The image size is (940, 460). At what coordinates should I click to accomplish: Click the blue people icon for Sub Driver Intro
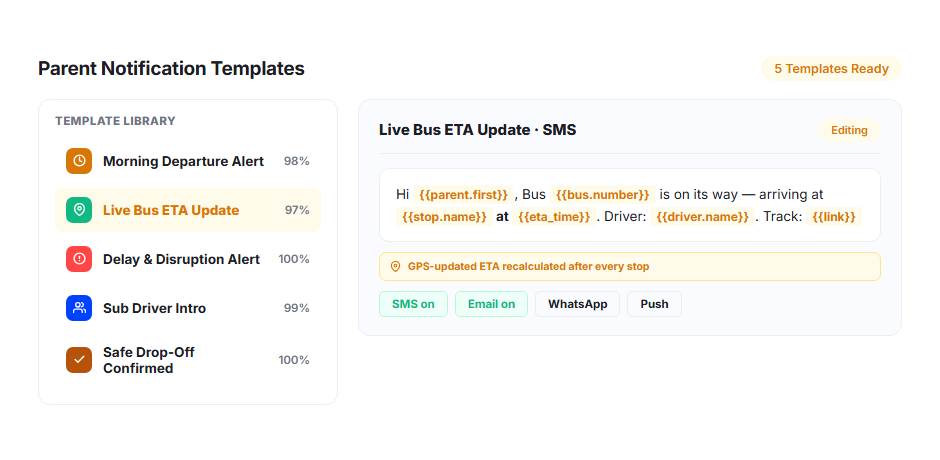79,308
